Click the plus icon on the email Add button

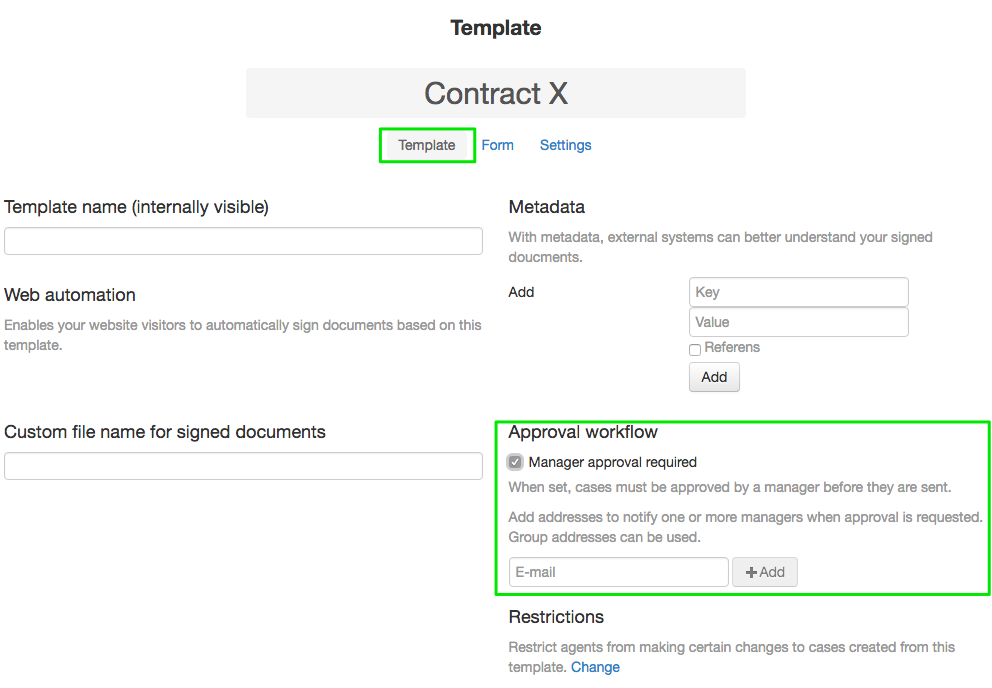pos(751,573)
